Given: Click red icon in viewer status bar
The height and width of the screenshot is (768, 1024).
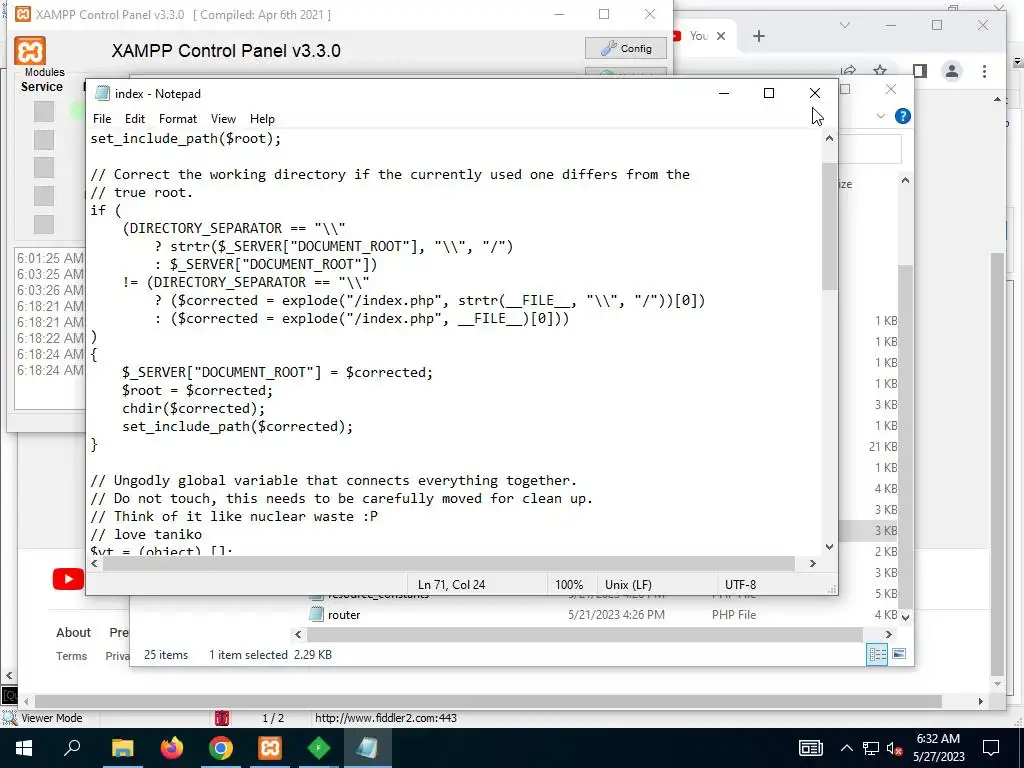Looking at the screenshot, I should pyautogui.click(x=222, y=718).
